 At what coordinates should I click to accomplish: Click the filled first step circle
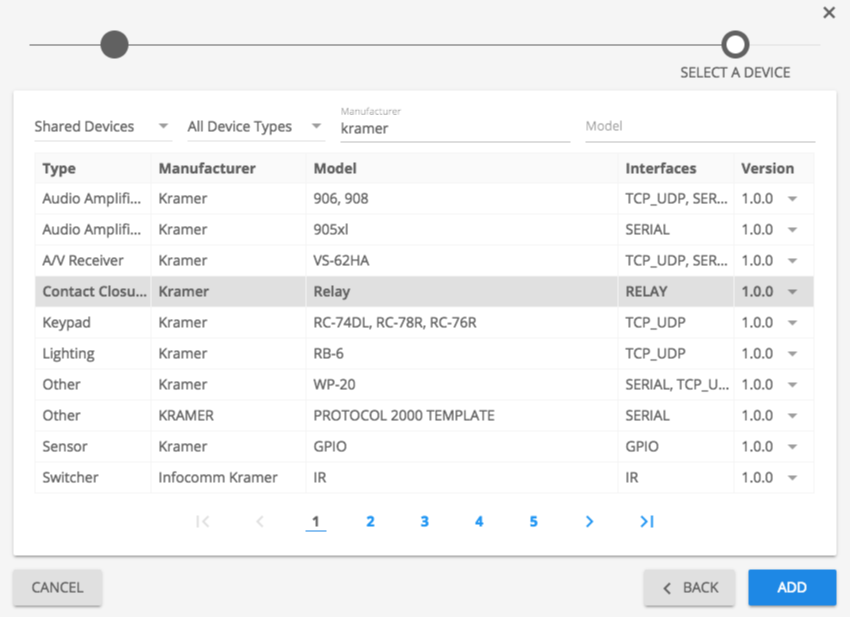[x=114, y=44]
